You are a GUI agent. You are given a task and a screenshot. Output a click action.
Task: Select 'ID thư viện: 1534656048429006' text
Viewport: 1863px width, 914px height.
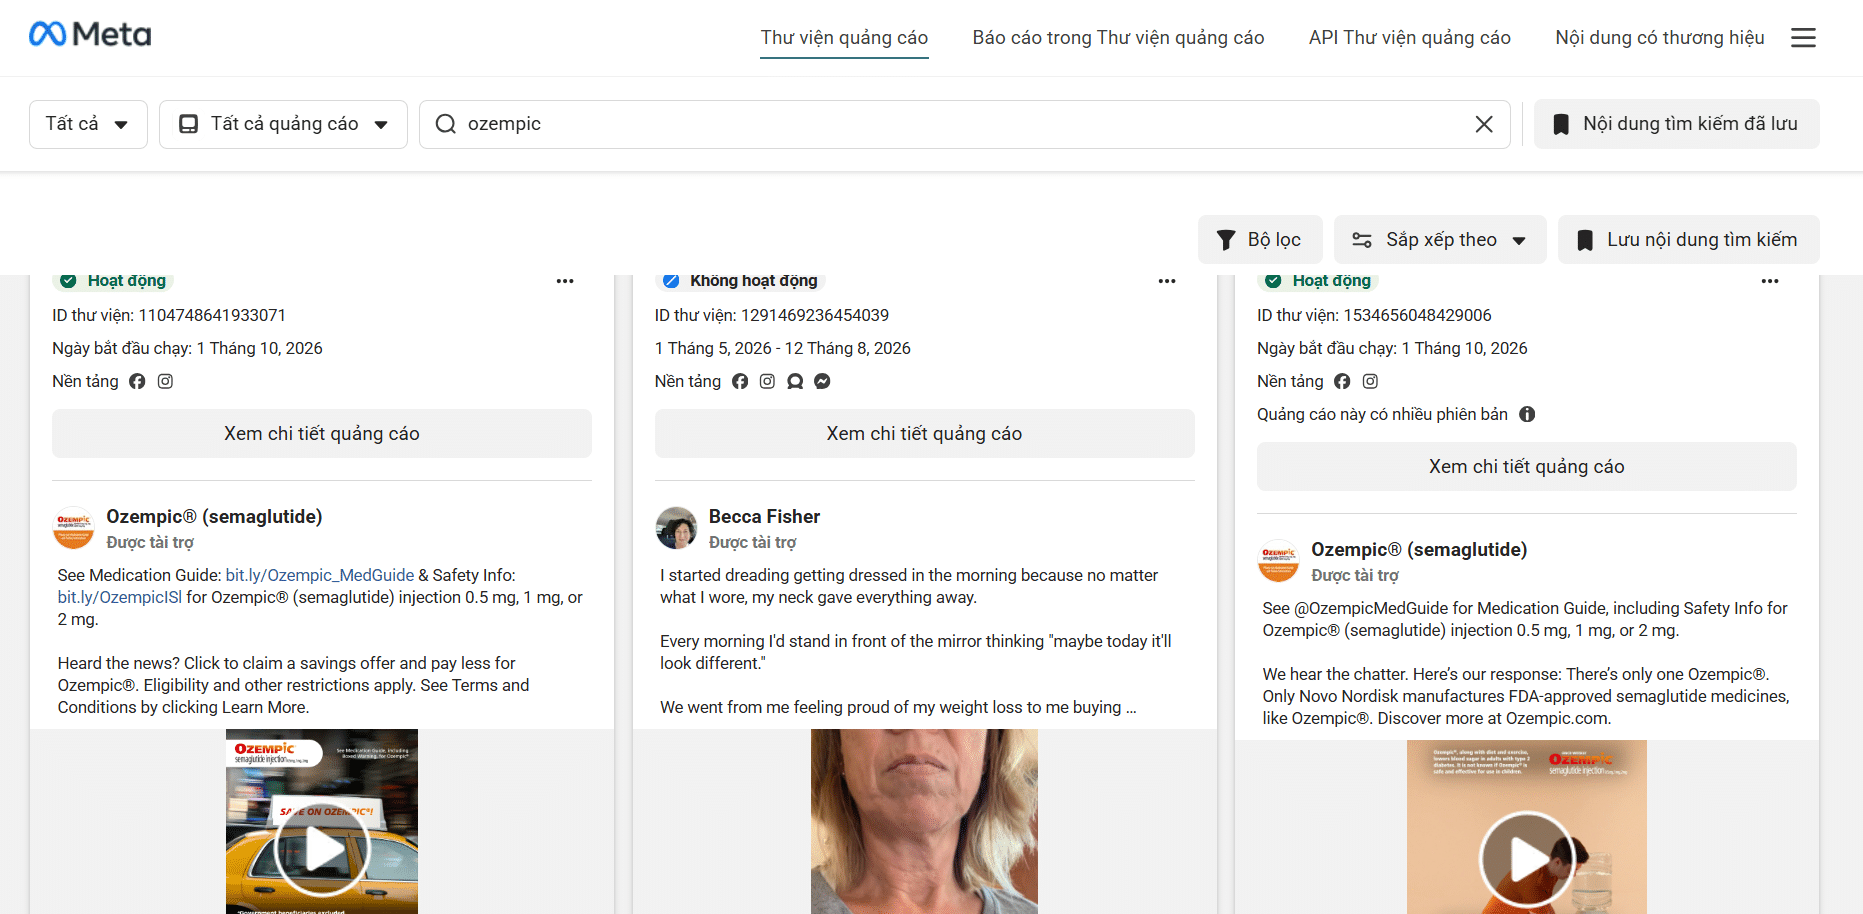point(1374,315)
